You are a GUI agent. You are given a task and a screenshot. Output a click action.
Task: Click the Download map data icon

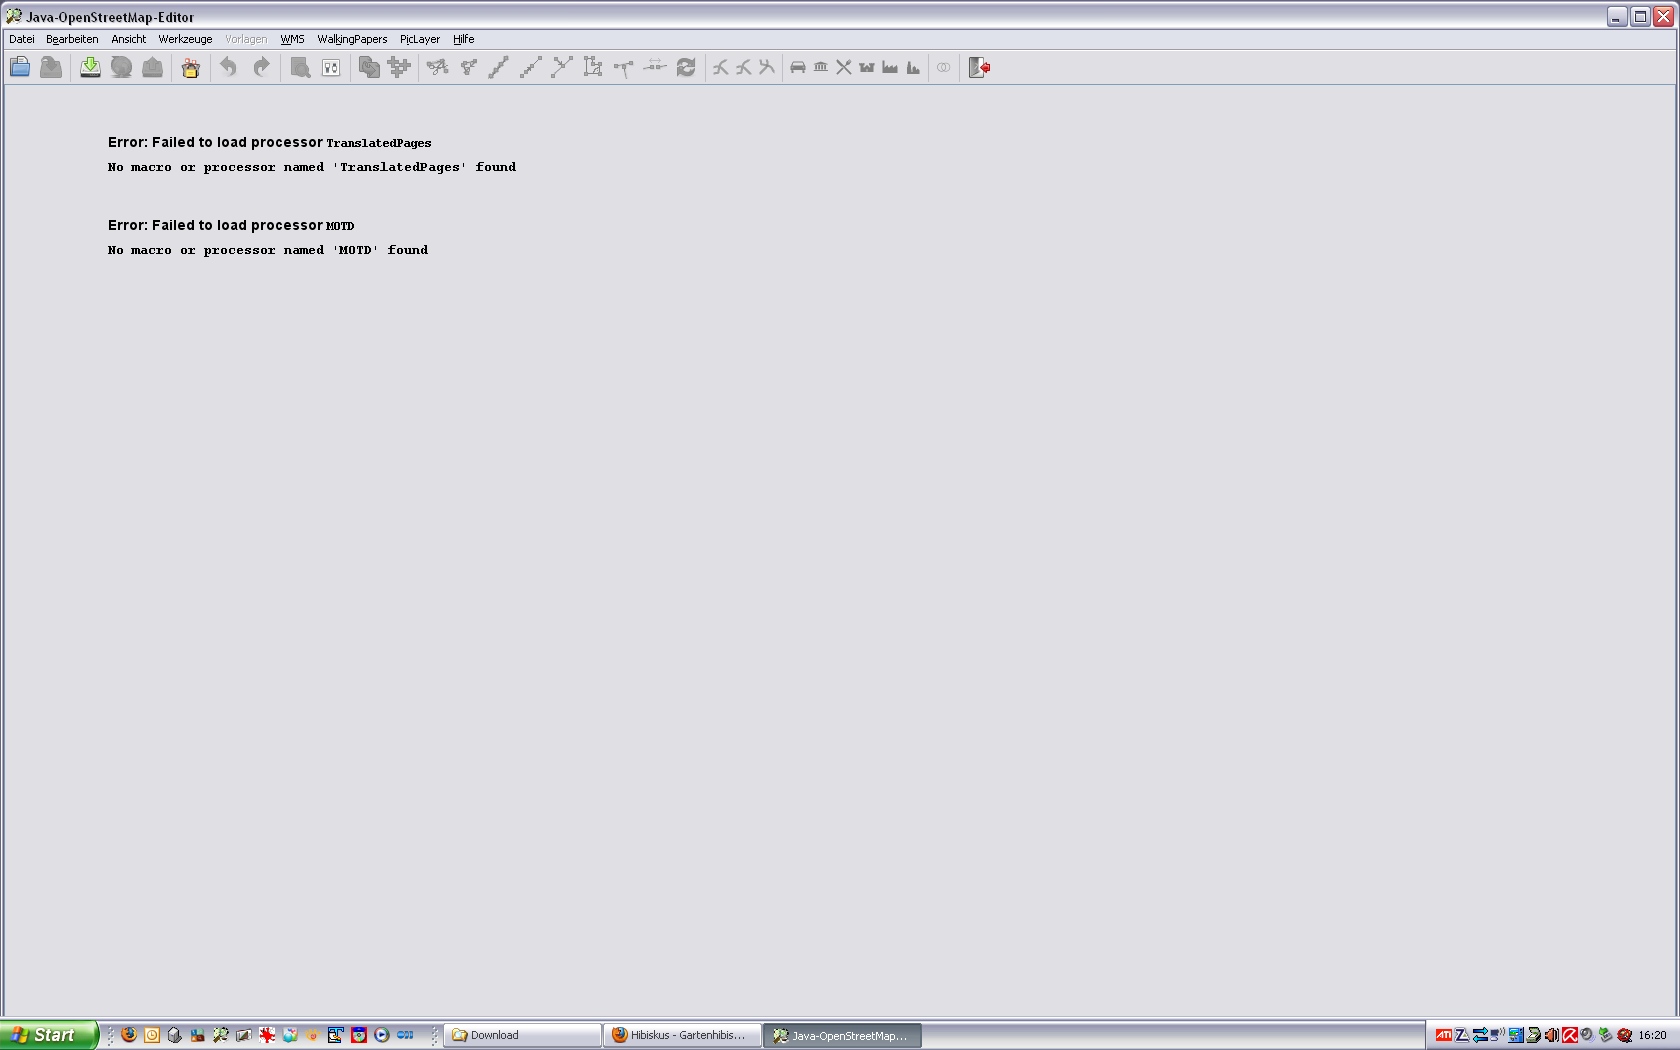(90, 68)
